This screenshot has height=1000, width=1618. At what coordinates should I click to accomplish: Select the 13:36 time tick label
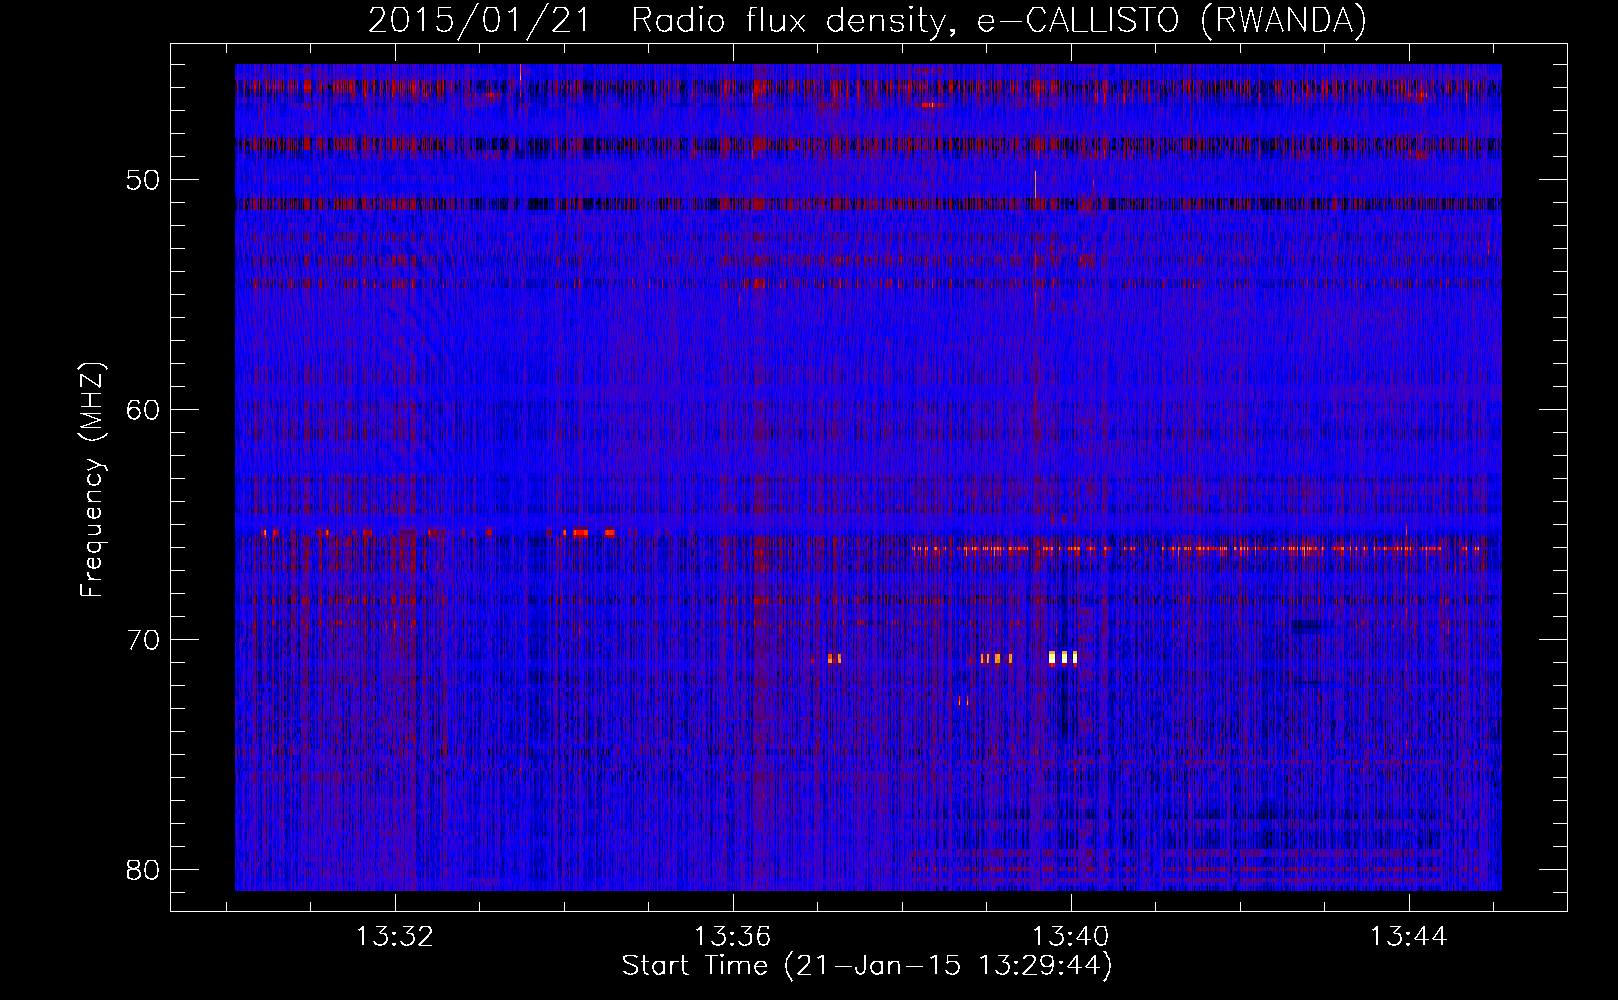coord(733,937)
